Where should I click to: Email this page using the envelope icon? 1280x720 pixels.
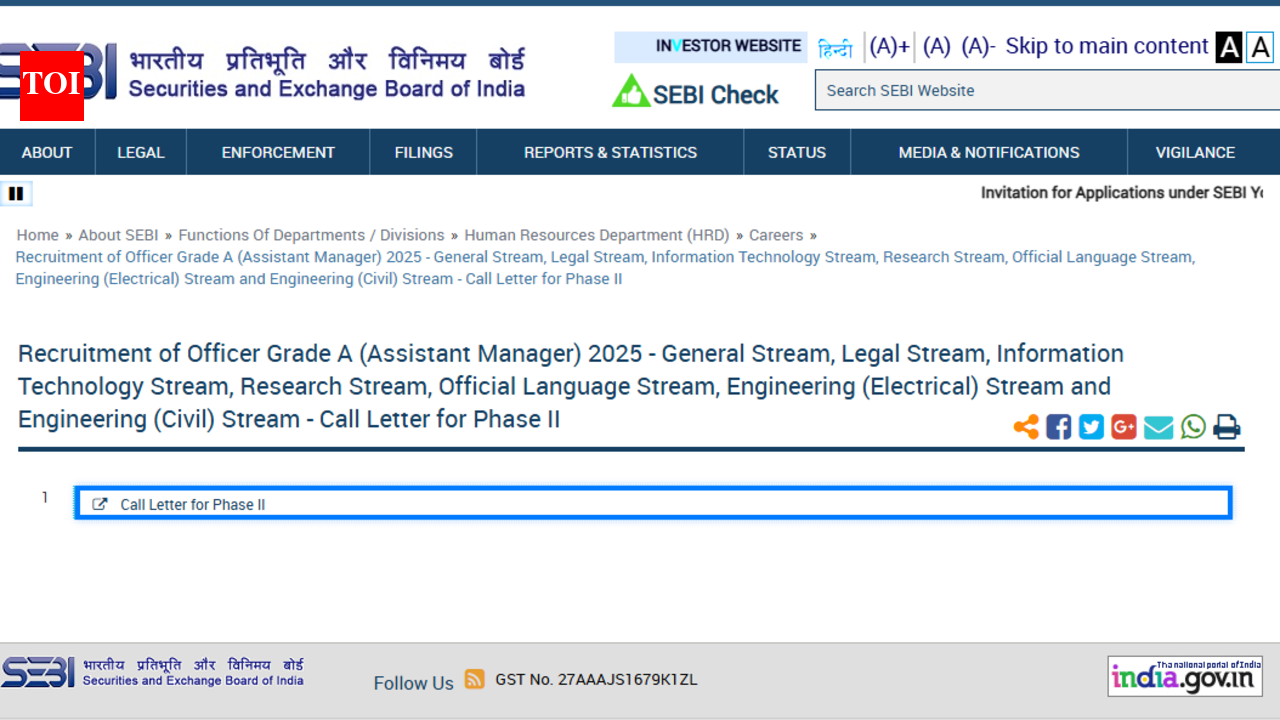coord(1158,426)
